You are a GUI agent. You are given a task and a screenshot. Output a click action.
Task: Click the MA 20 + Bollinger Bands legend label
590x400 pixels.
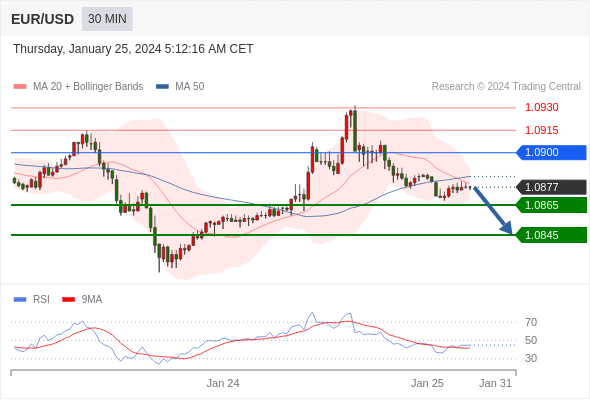pos(88,87)
